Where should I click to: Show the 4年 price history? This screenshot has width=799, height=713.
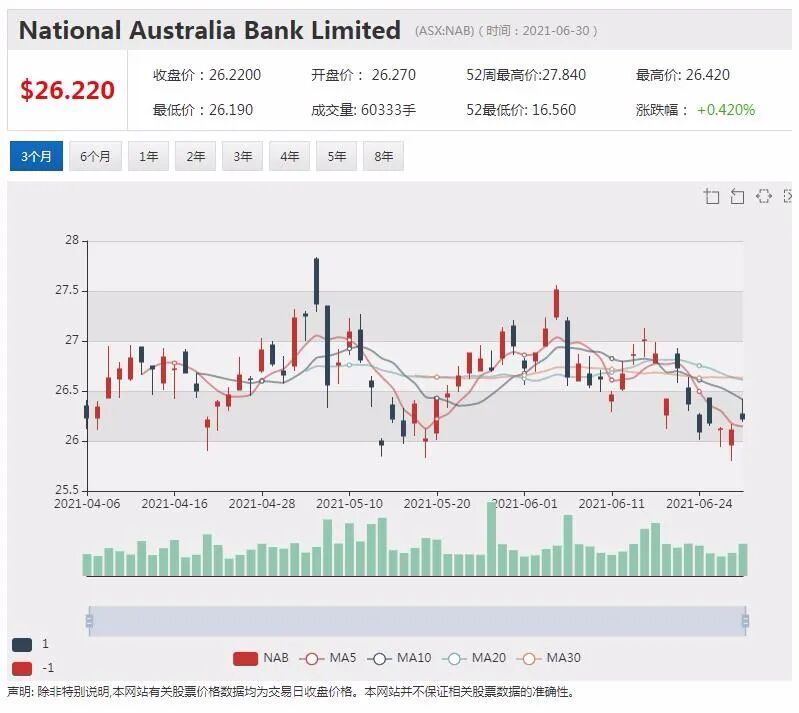[x=289, y=156]
